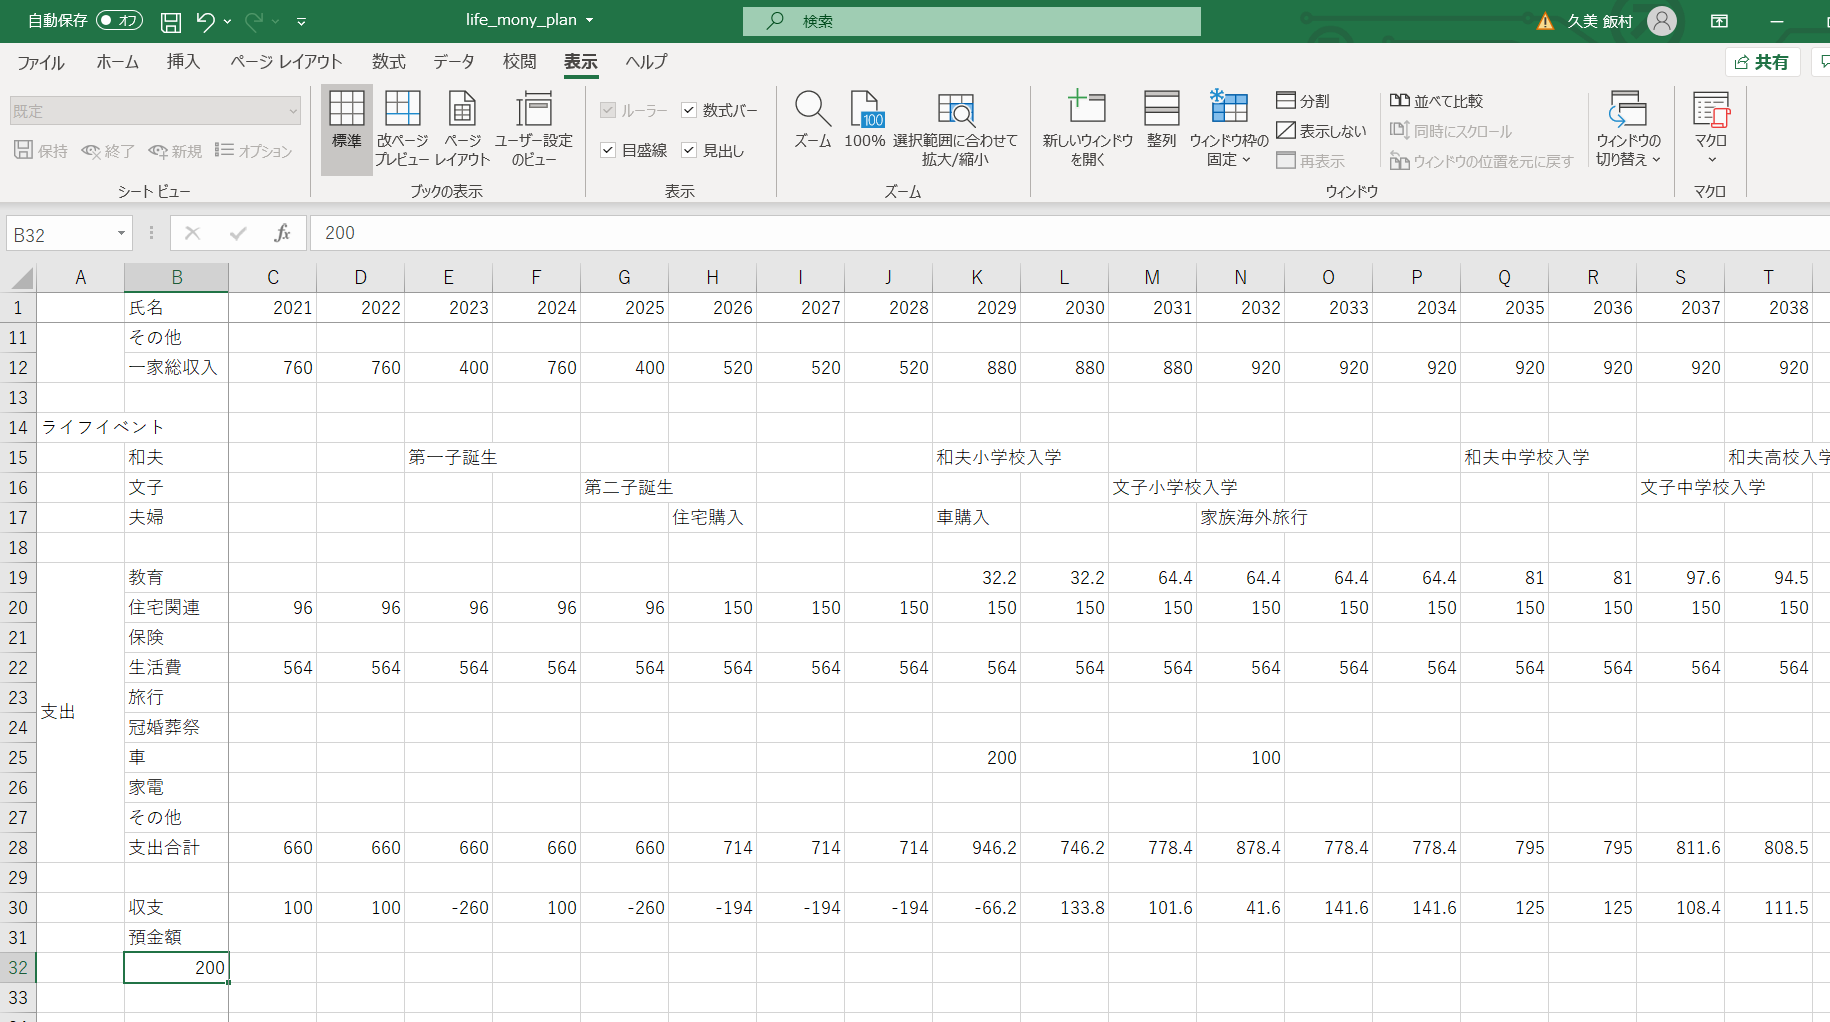Open the Data (データ) tab
Image resolution: width=1830 pixels, height=1022 pixels.
(x=454, y=62)
